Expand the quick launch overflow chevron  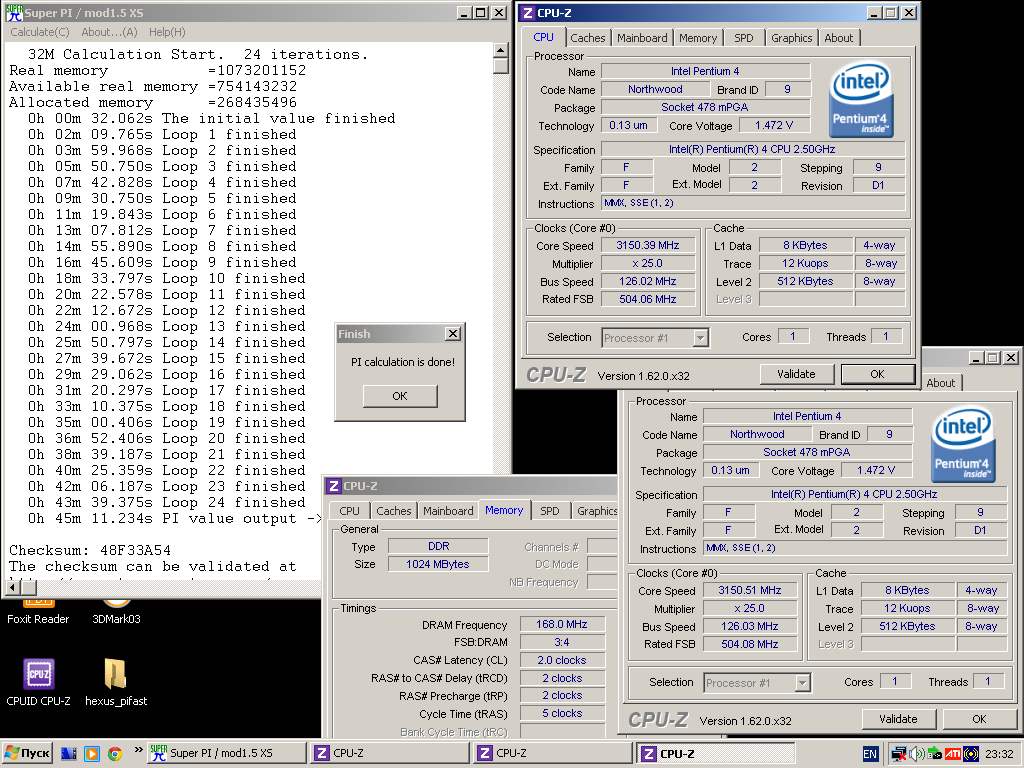(138, 750)
